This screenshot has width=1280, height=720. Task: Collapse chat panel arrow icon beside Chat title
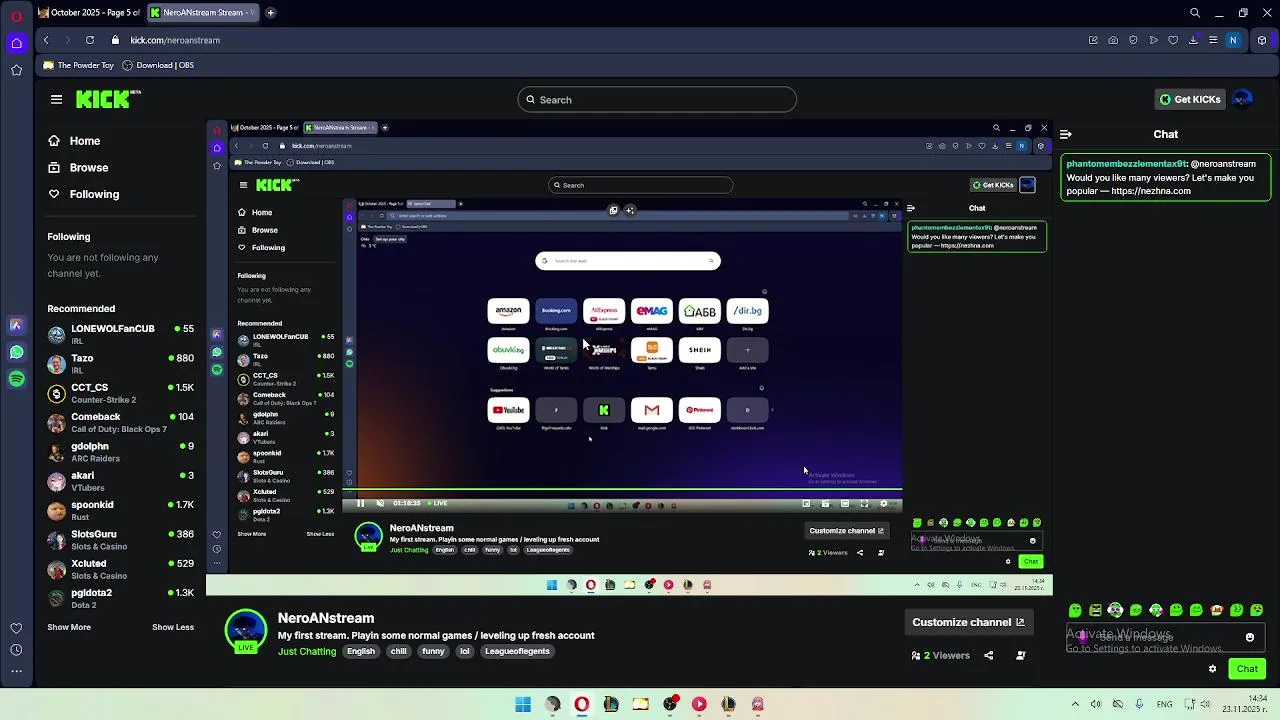click(x=1066, y=134)
